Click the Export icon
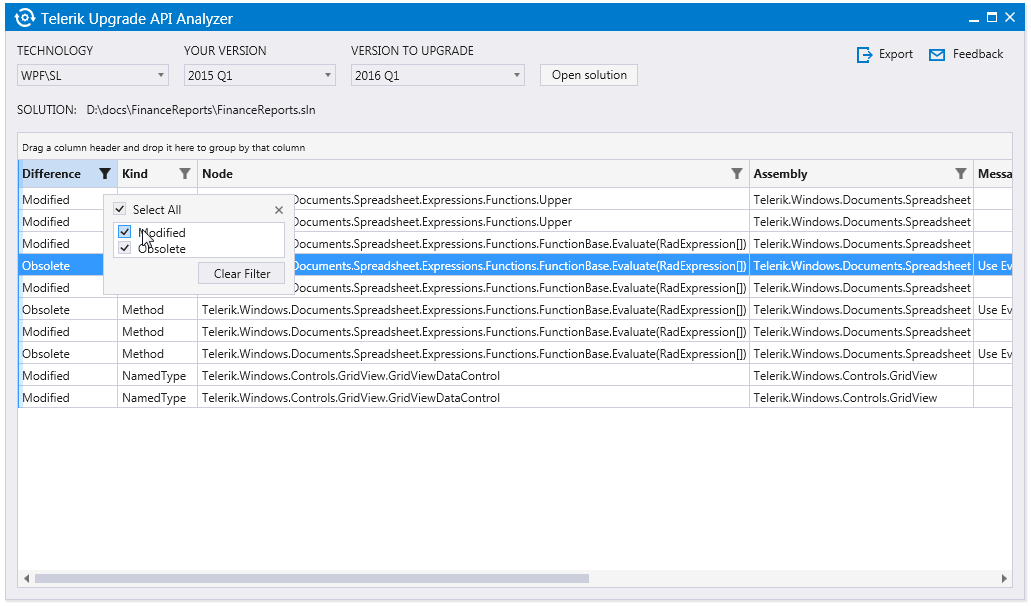Image resolution: width=1031 pixels, height=606 pixels. point(865,55)
